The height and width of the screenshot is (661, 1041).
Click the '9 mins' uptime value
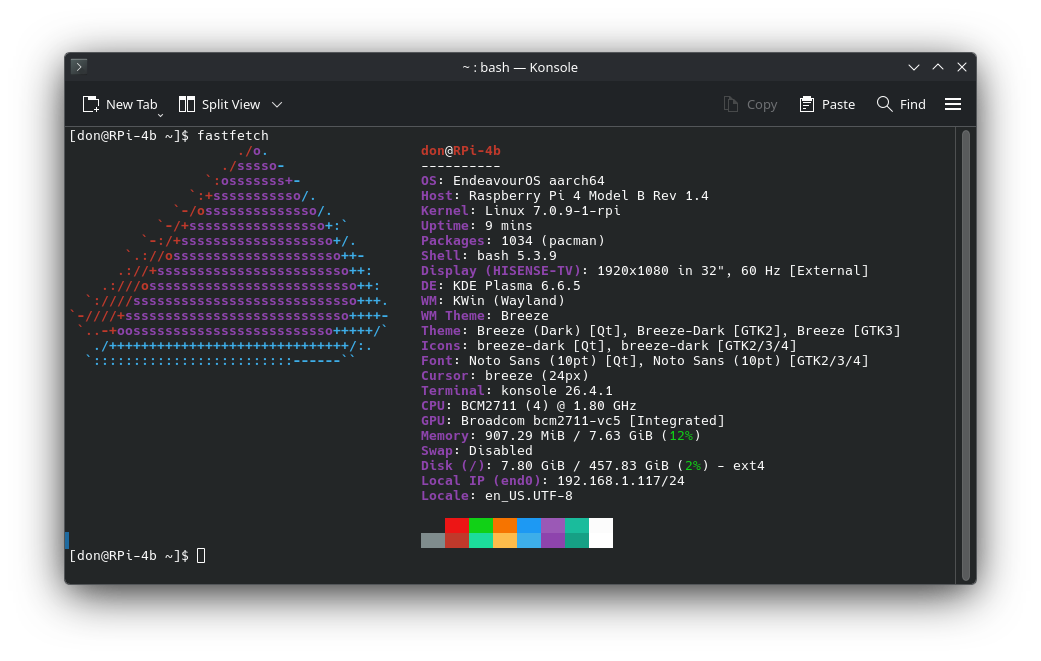point(509,226)
